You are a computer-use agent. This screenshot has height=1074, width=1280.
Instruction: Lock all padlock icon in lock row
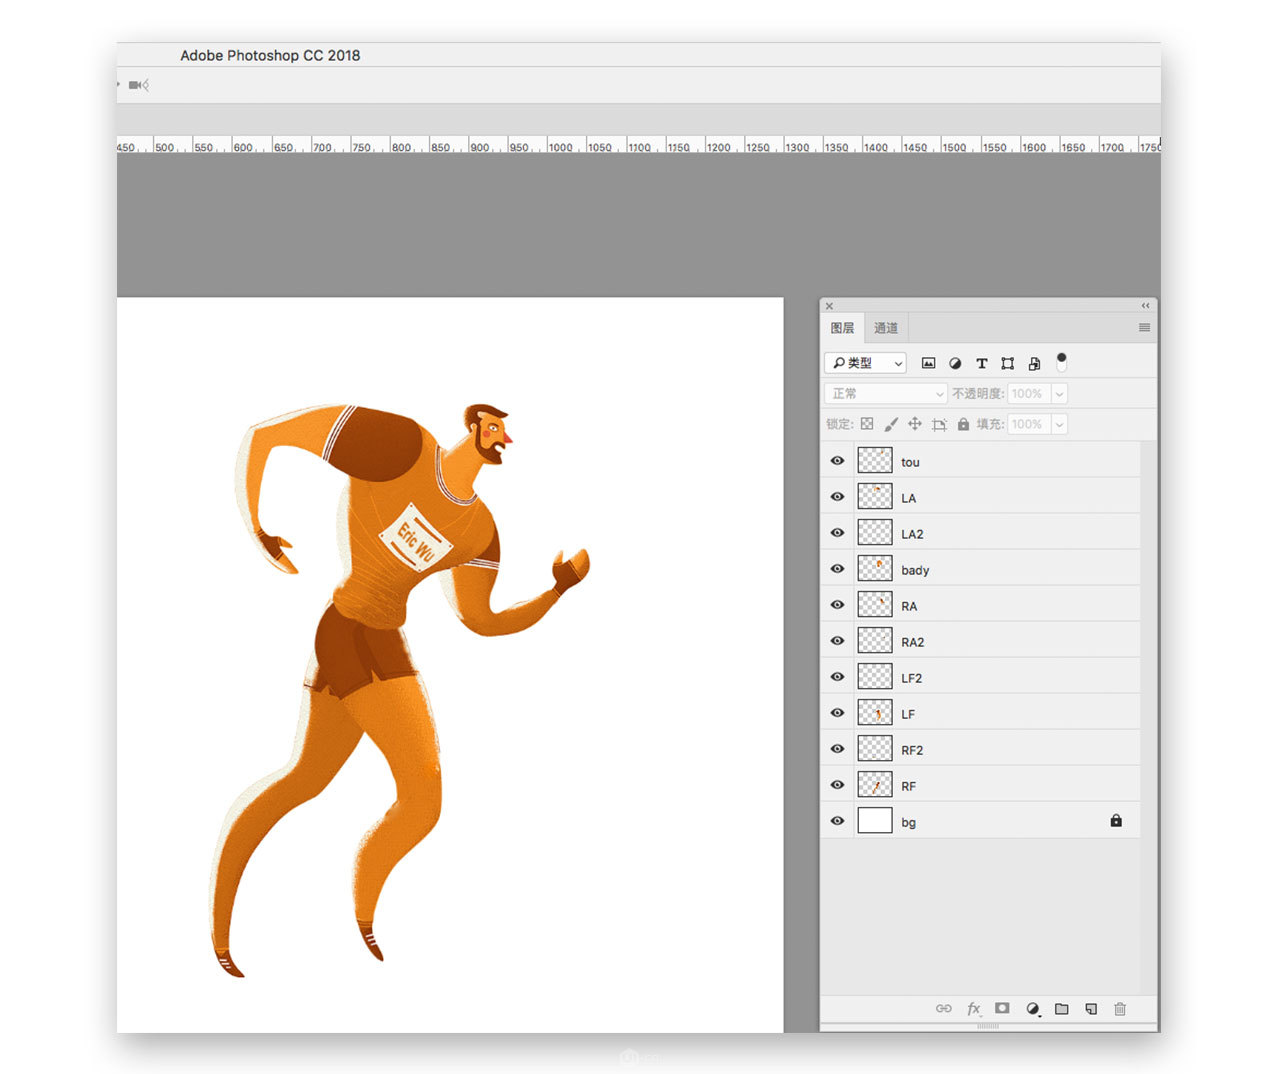963,424
